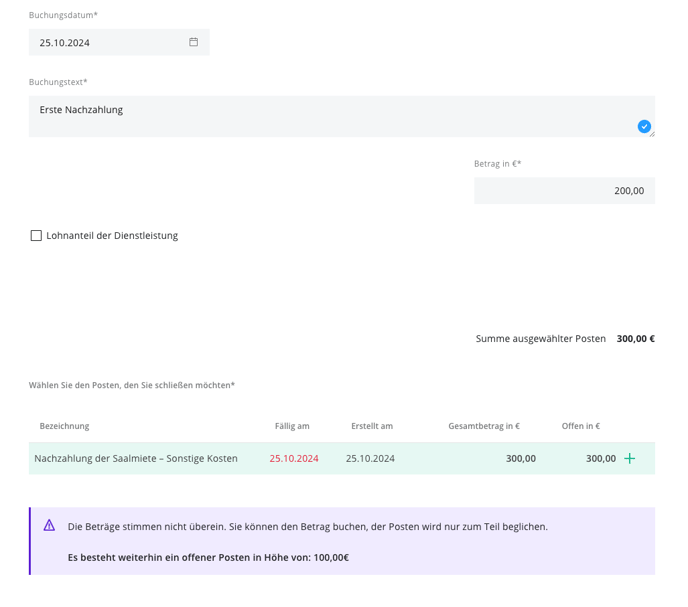Click the Betrag in €* field label
This screenshot has height=607, width=688.
498,163
